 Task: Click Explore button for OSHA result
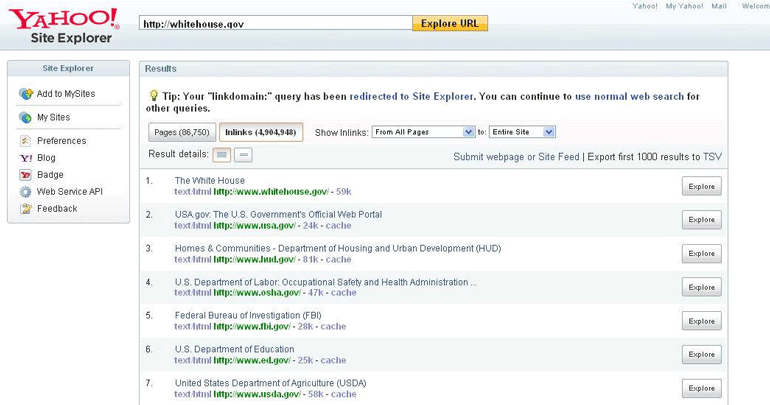[702, 288]
